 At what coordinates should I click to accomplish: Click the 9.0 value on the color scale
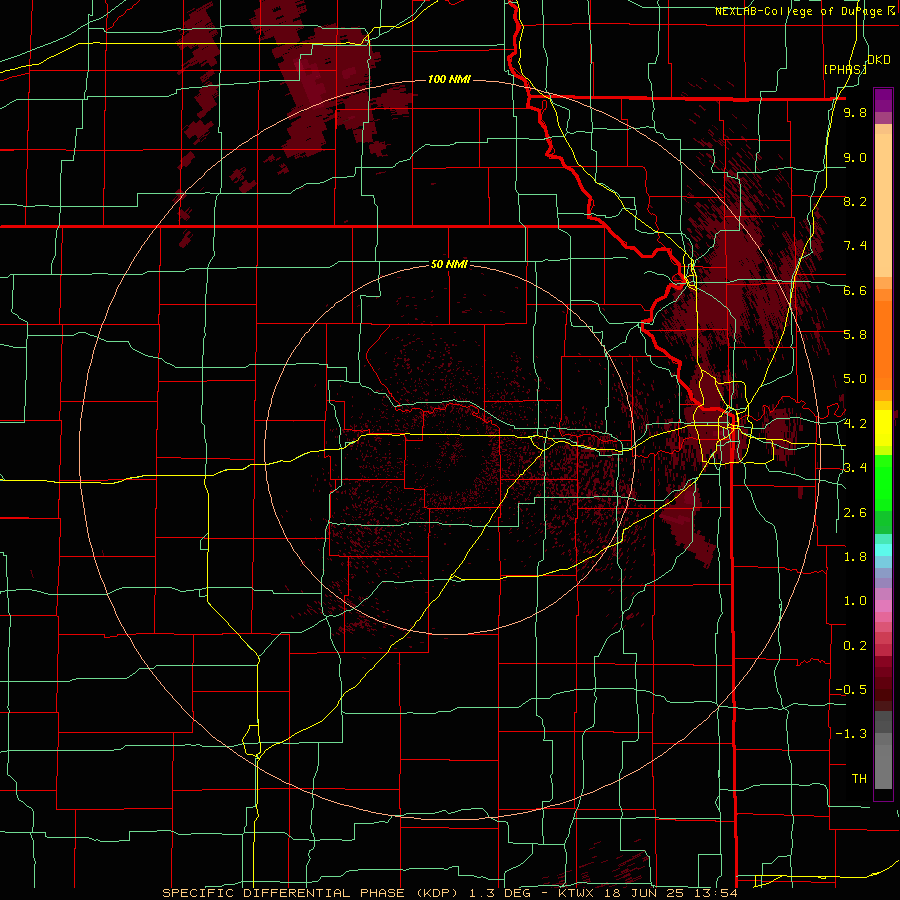(855, 157)
